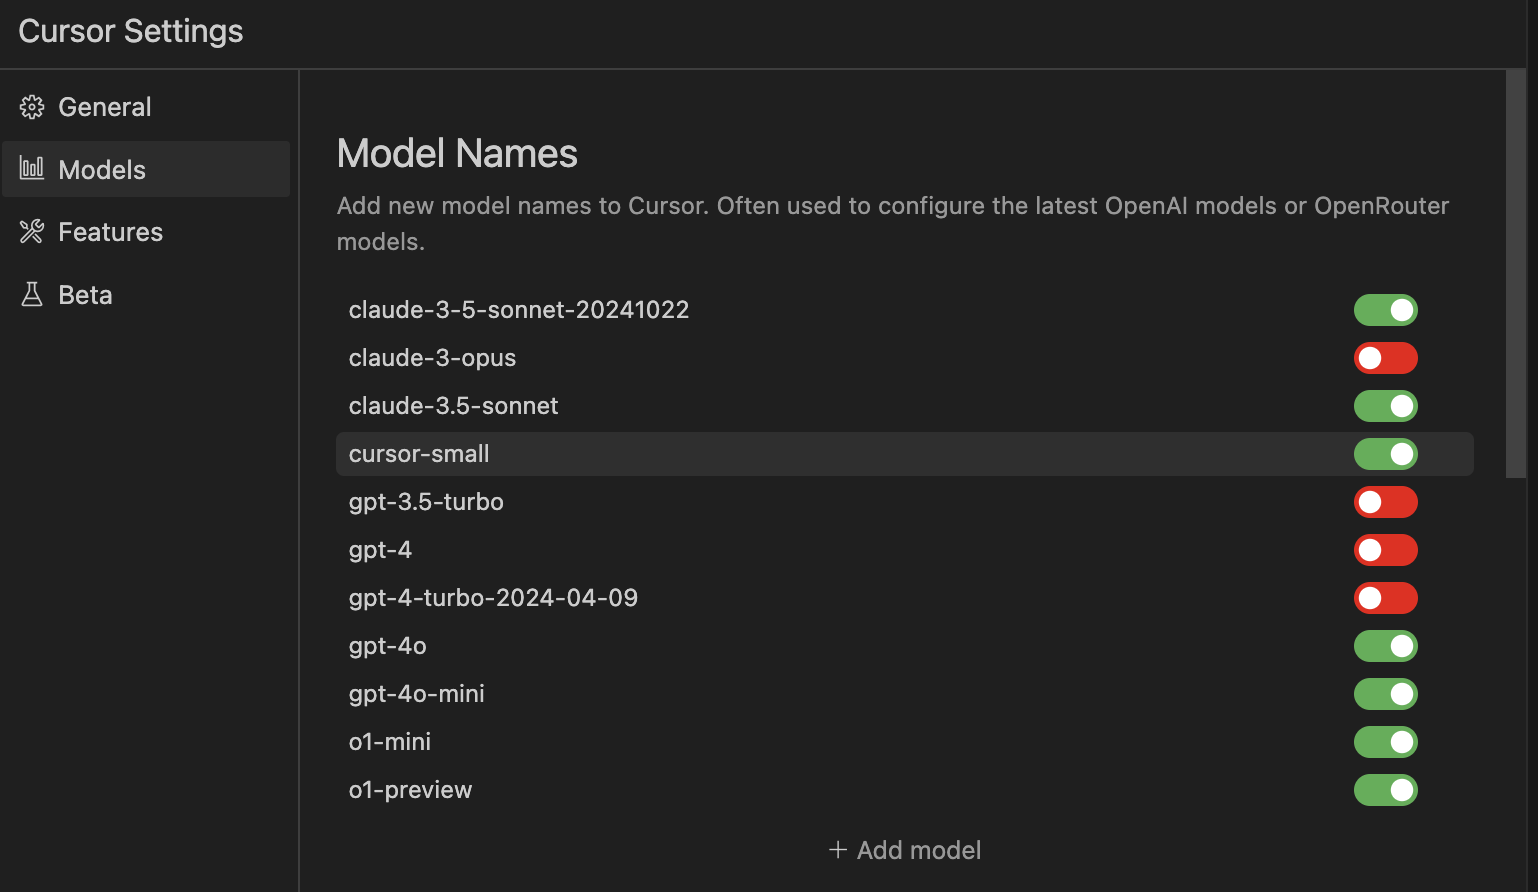
Task: Enable the claude-3-opus model toggle
Action: tap(1386, 358)
